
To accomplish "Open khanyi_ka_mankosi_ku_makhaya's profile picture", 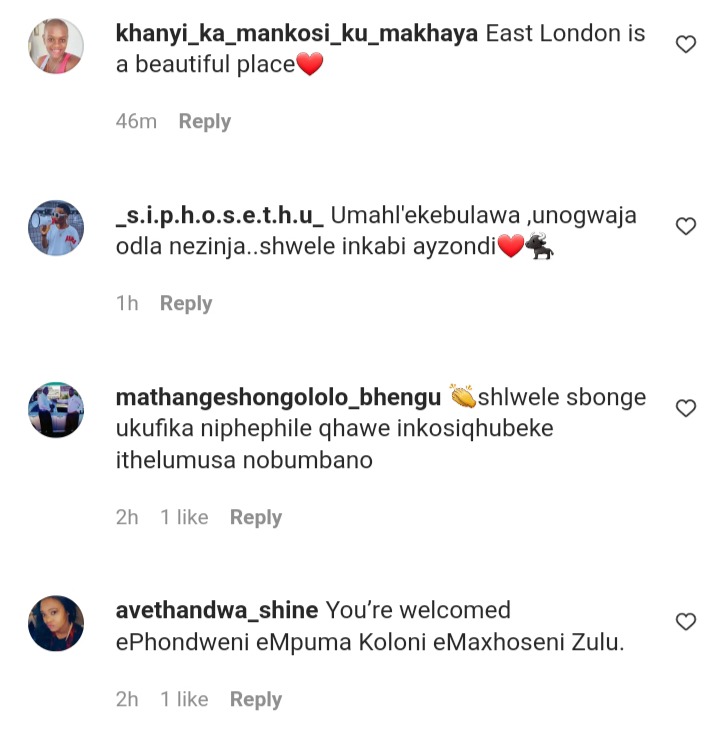I will (56, 46).
